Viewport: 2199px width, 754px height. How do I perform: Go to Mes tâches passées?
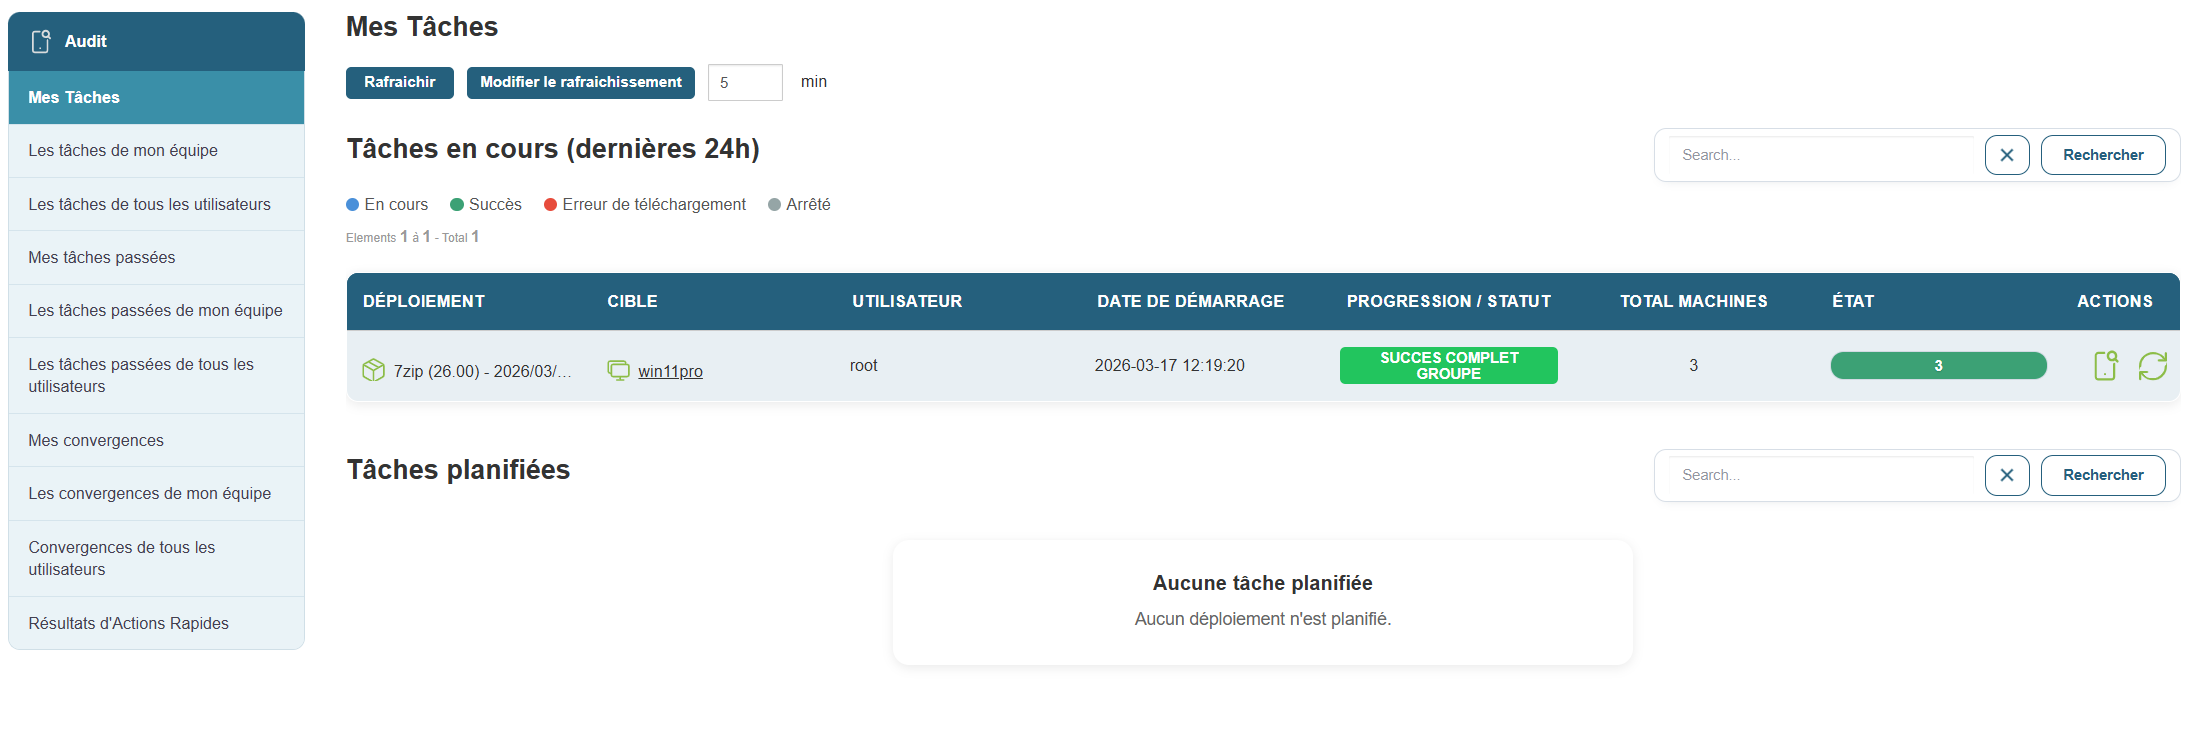point(156,257)
